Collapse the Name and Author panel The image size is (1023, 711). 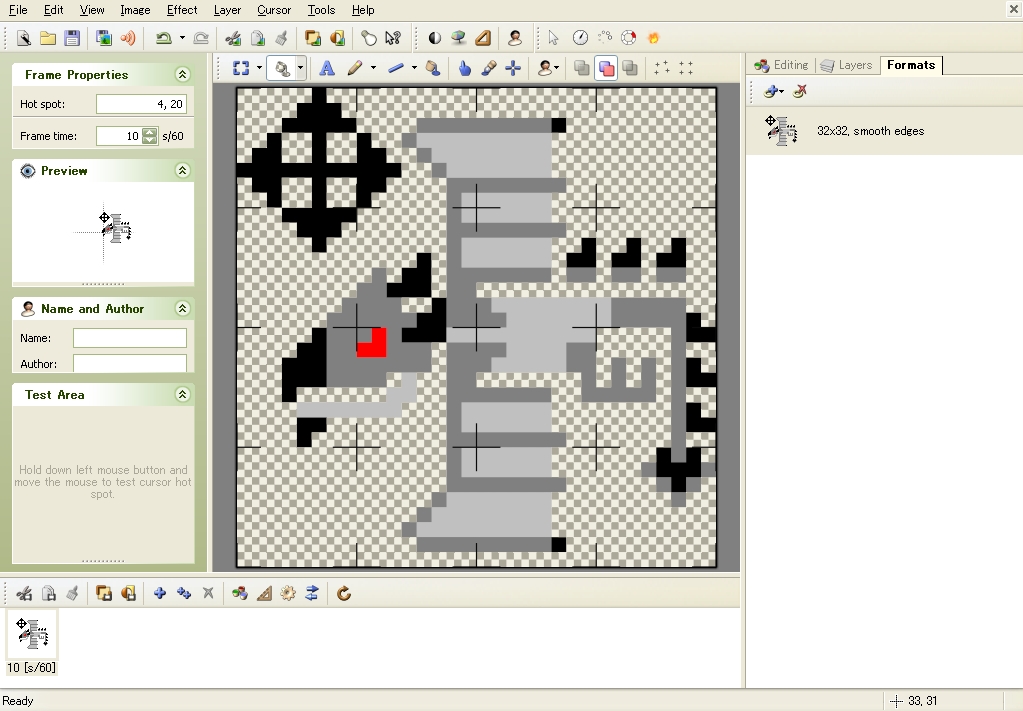coord(183,308)
